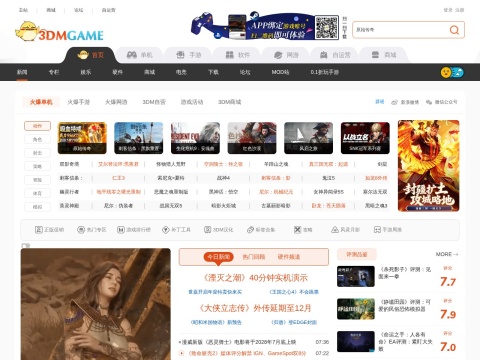This screenshot has width=480, height=360.
Task: Go to 新闻 in the dark navbar
Action: point(22,72)
